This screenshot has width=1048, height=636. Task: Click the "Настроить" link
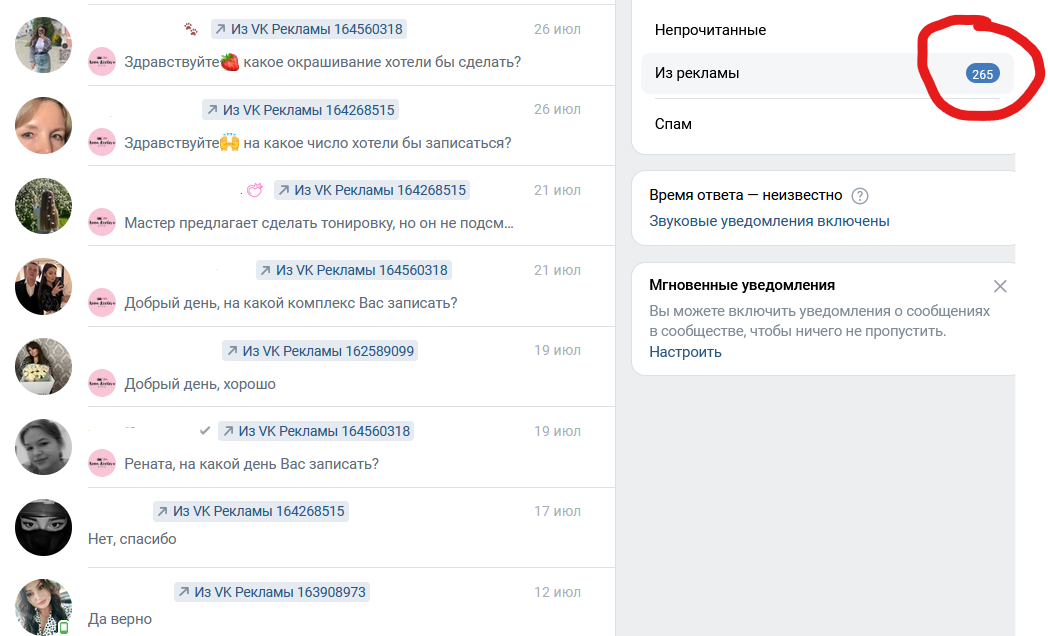click(x=685, y=352)
